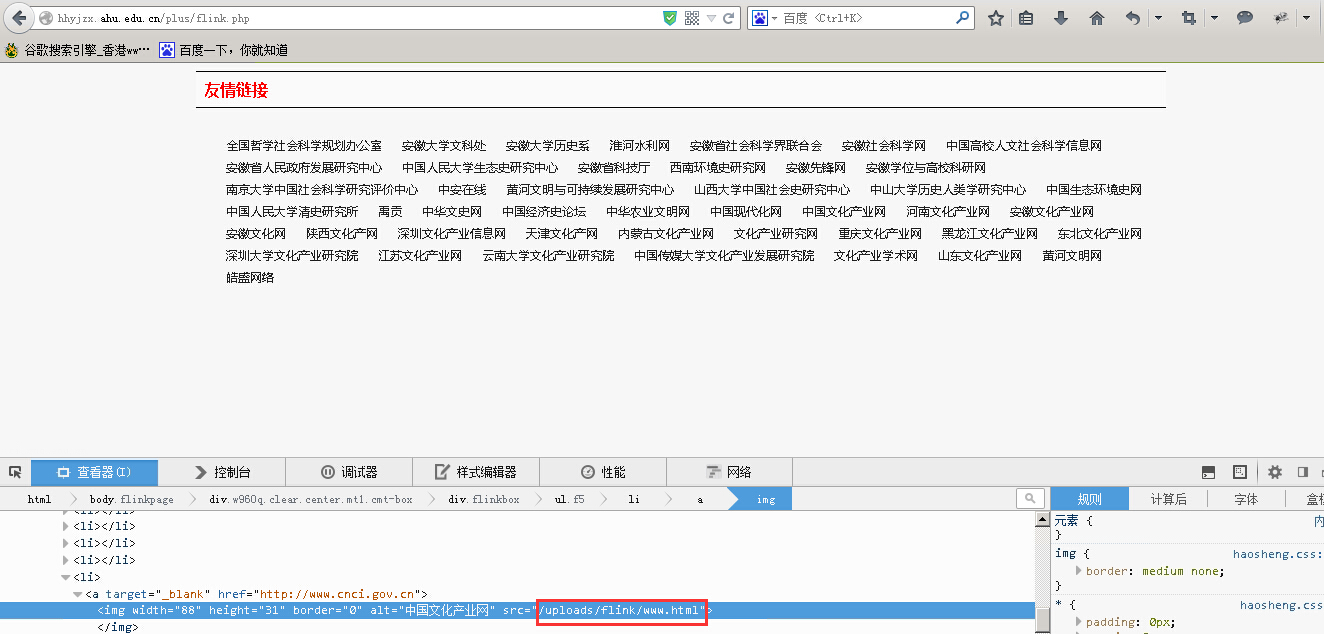Expand the border property triangle

(x=1079, y=571)
